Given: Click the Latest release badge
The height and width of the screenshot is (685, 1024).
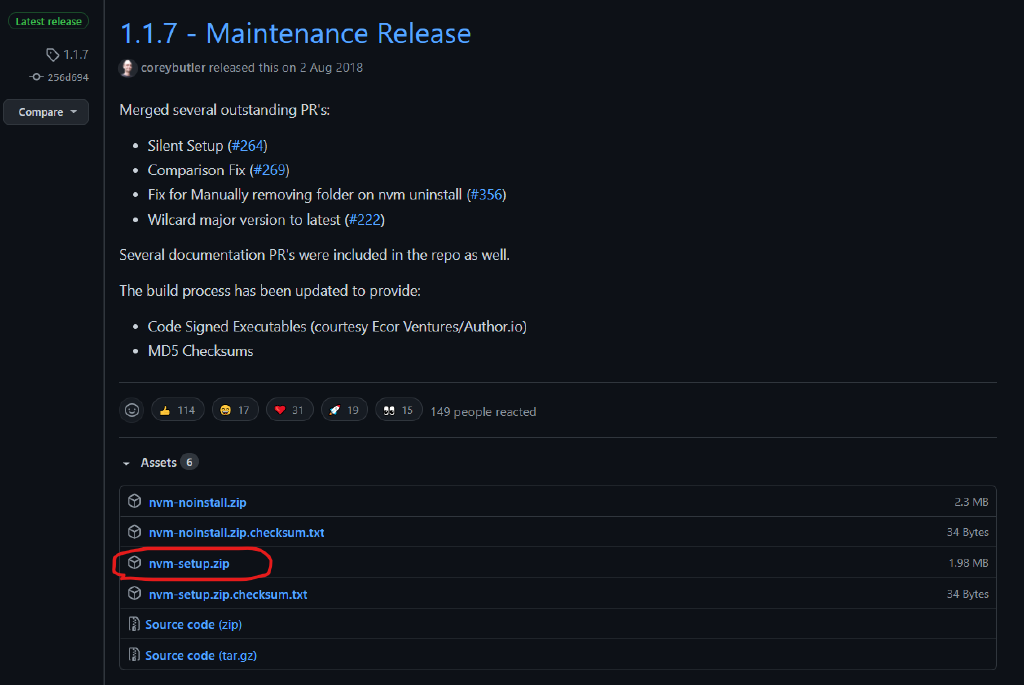Looking at the screenshot, I should [x=46, y=21].
